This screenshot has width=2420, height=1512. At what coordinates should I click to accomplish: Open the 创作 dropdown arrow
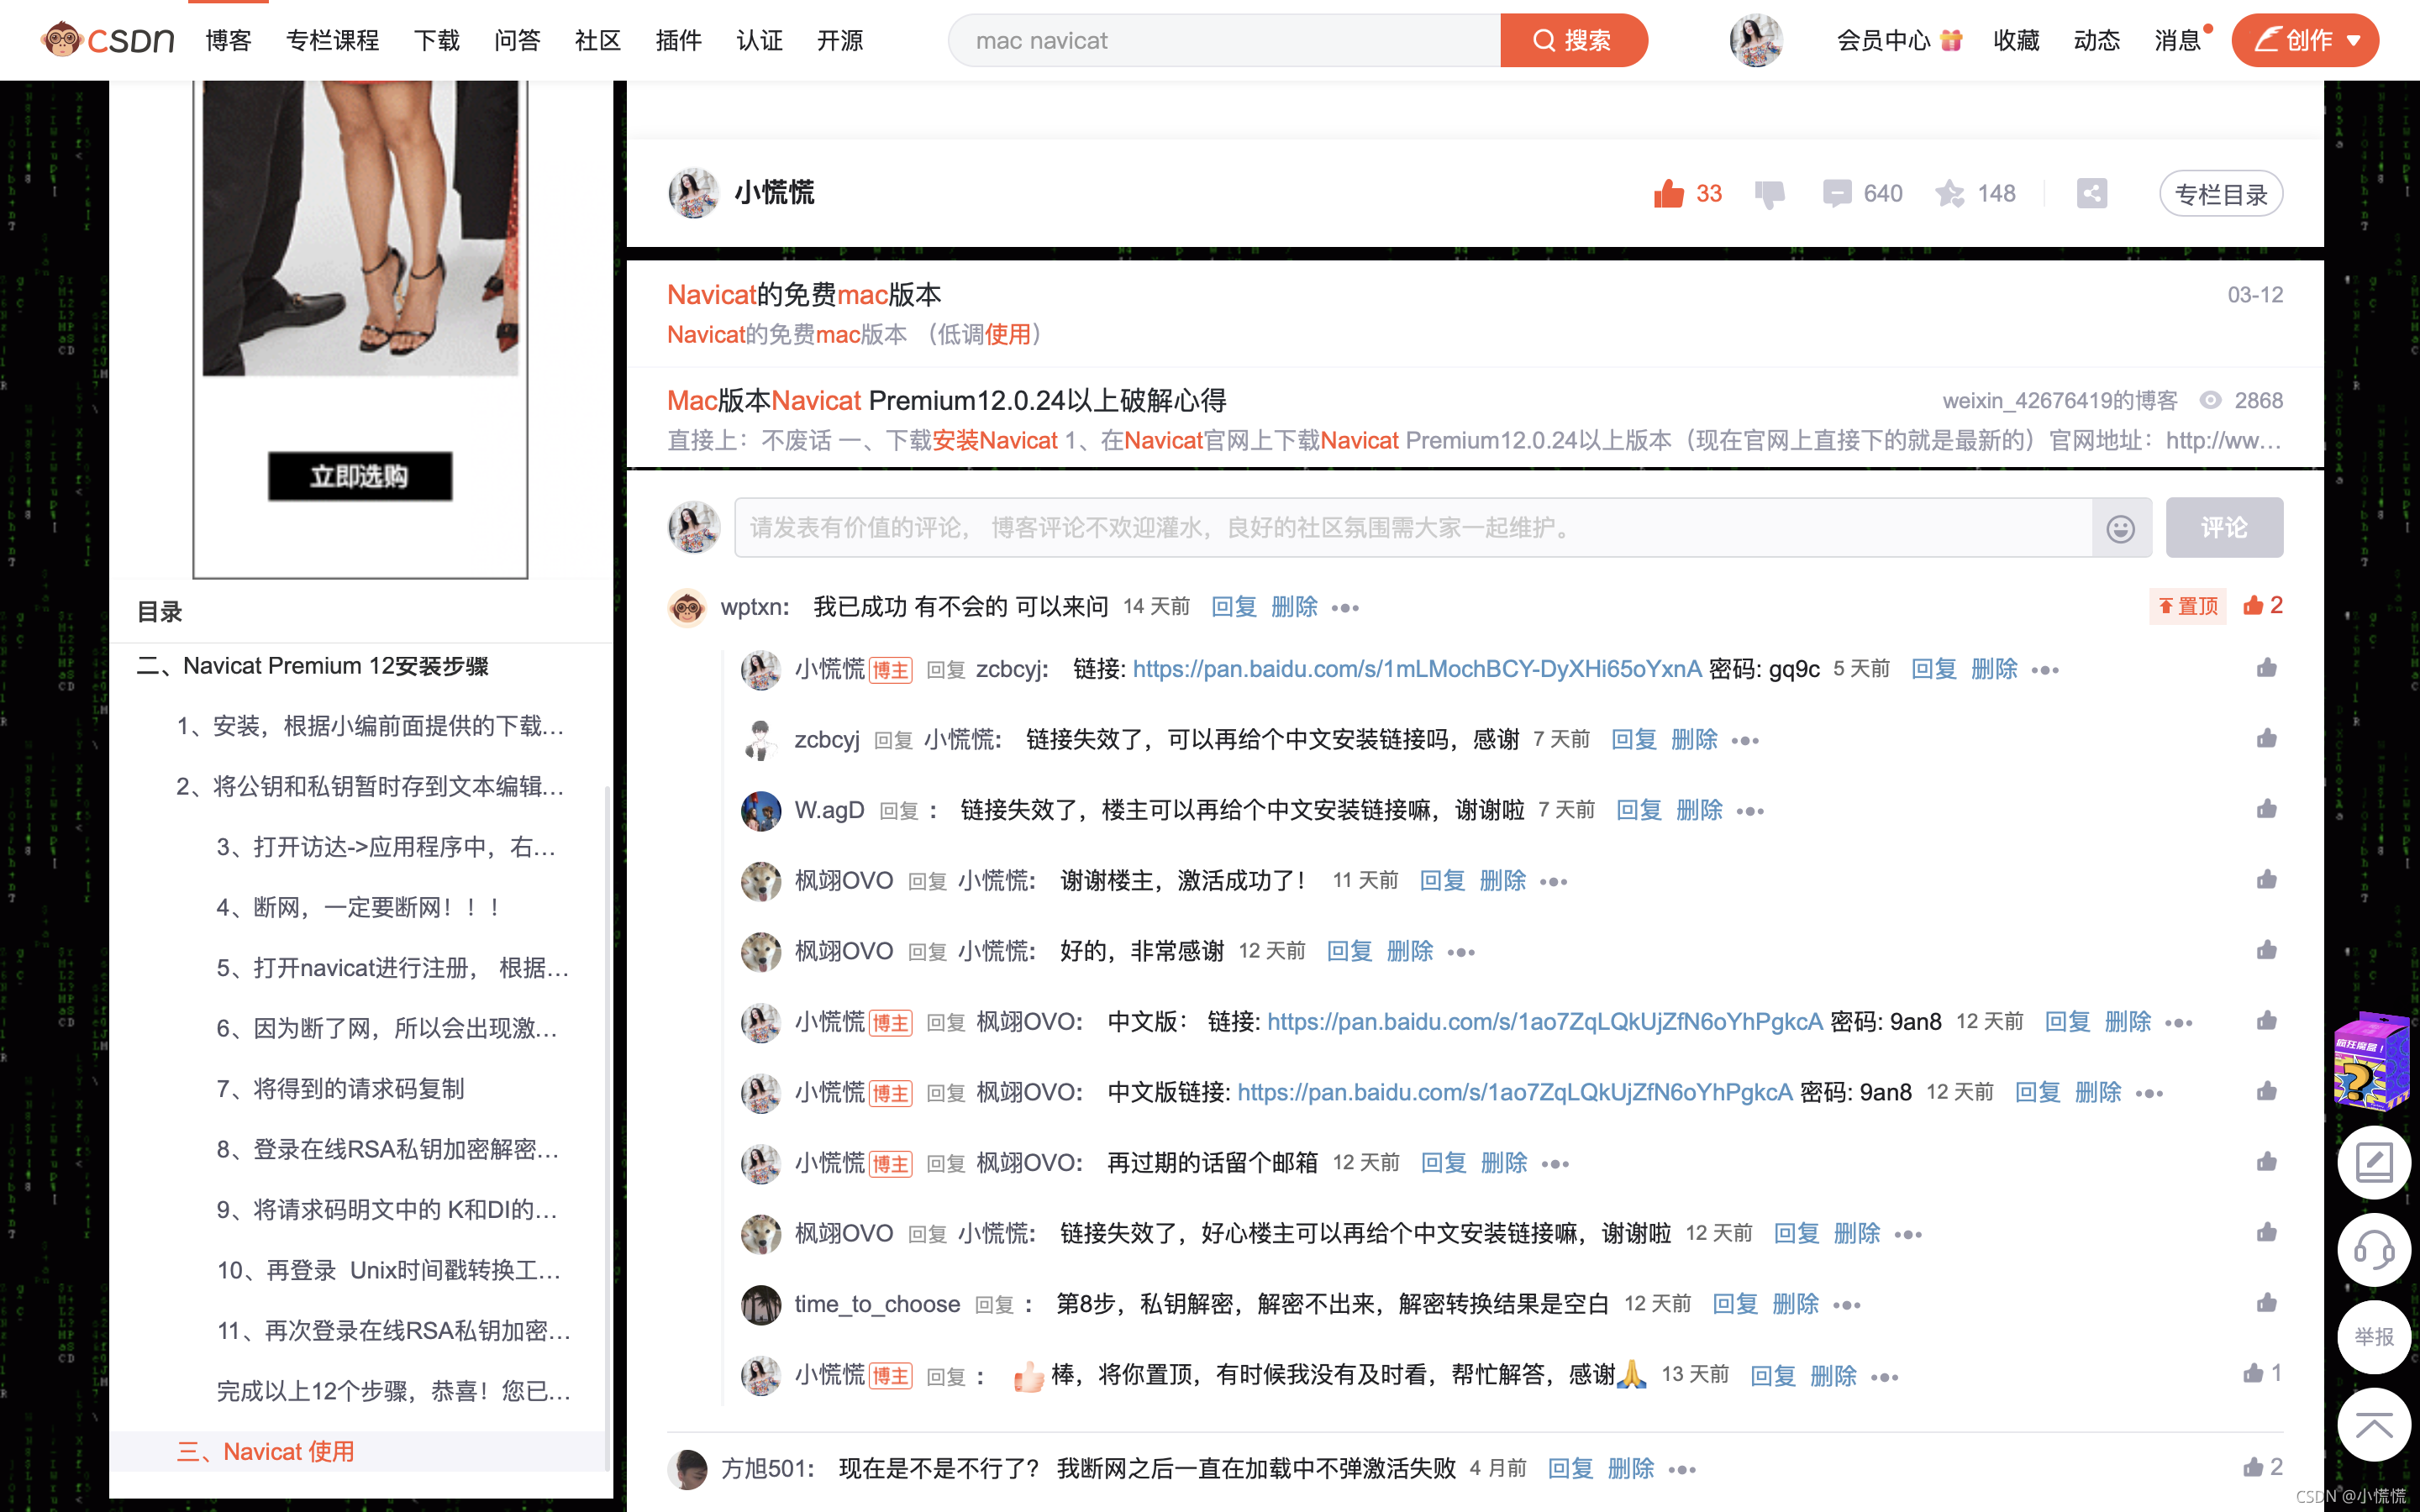tap(2354, 41)
